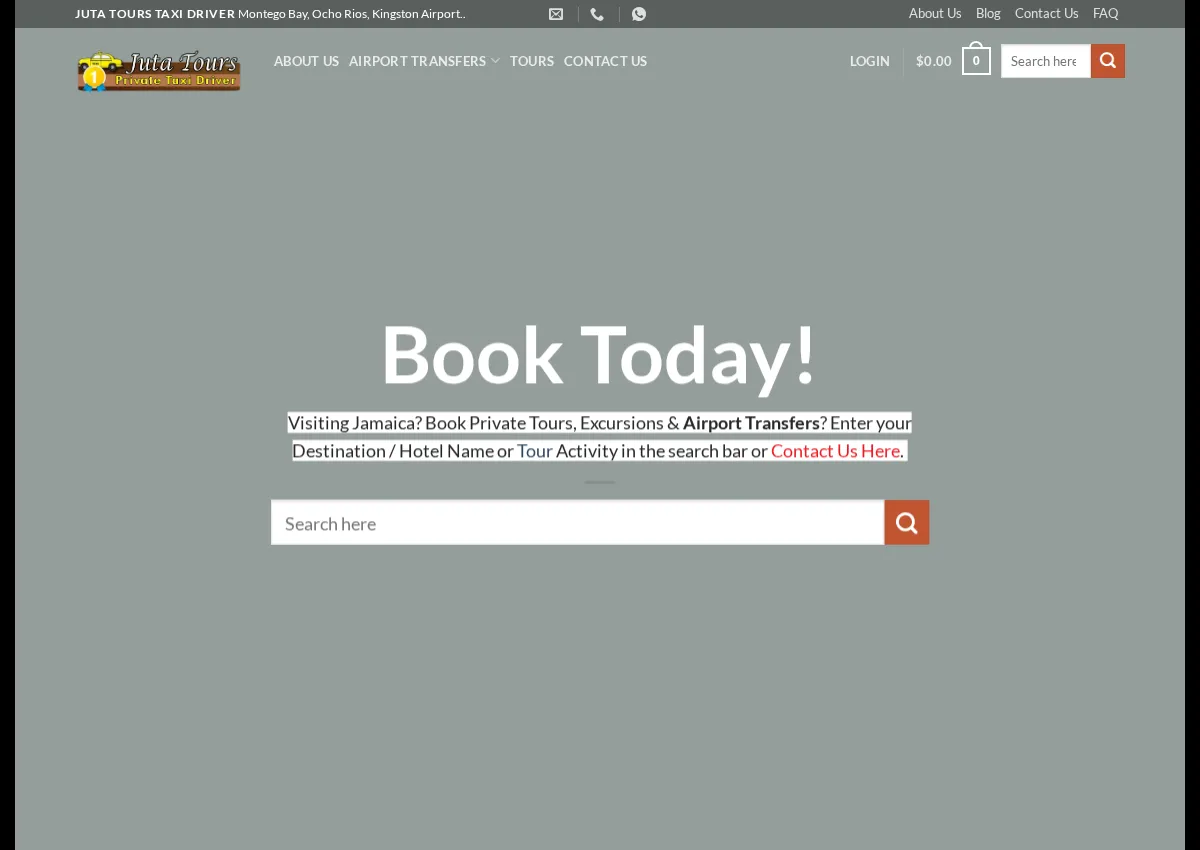Open Contact Us in main navigation
Viewport: 1200px width, 850px height.
point(605,61)
